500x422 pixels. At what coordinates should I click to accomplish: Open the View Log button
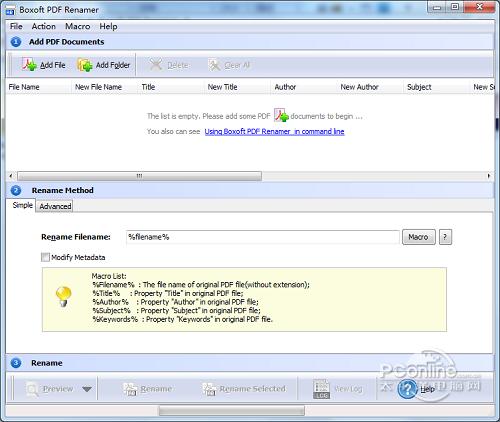click(x=337, y=389)
